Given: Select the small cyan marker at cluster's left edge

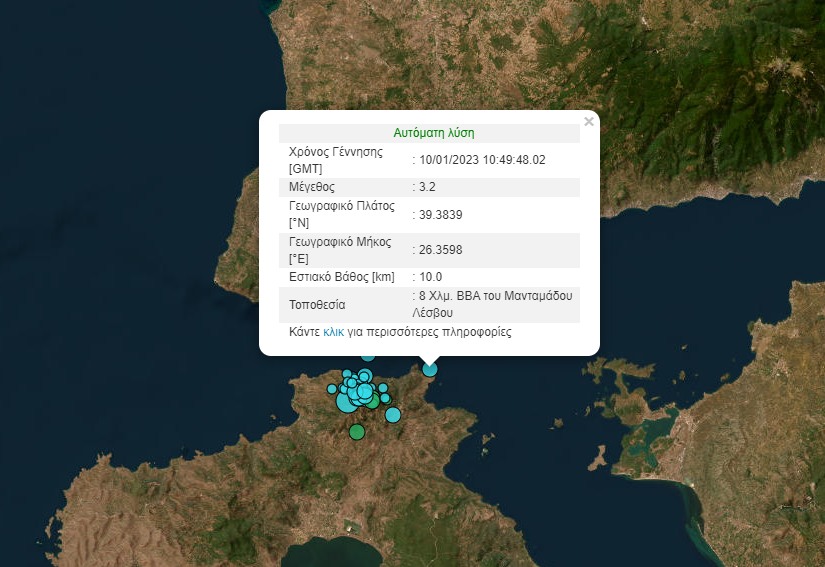Looking at the screenshot, I should click(x=332, y=389).
